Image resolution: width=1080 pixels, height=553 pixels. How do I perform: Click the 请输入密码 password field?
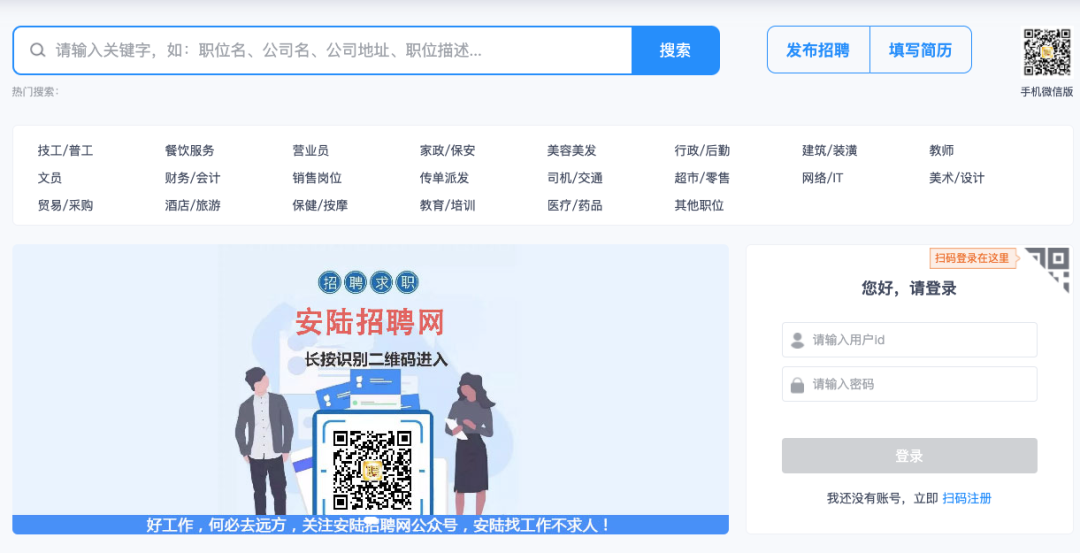(x=920, y=385)
